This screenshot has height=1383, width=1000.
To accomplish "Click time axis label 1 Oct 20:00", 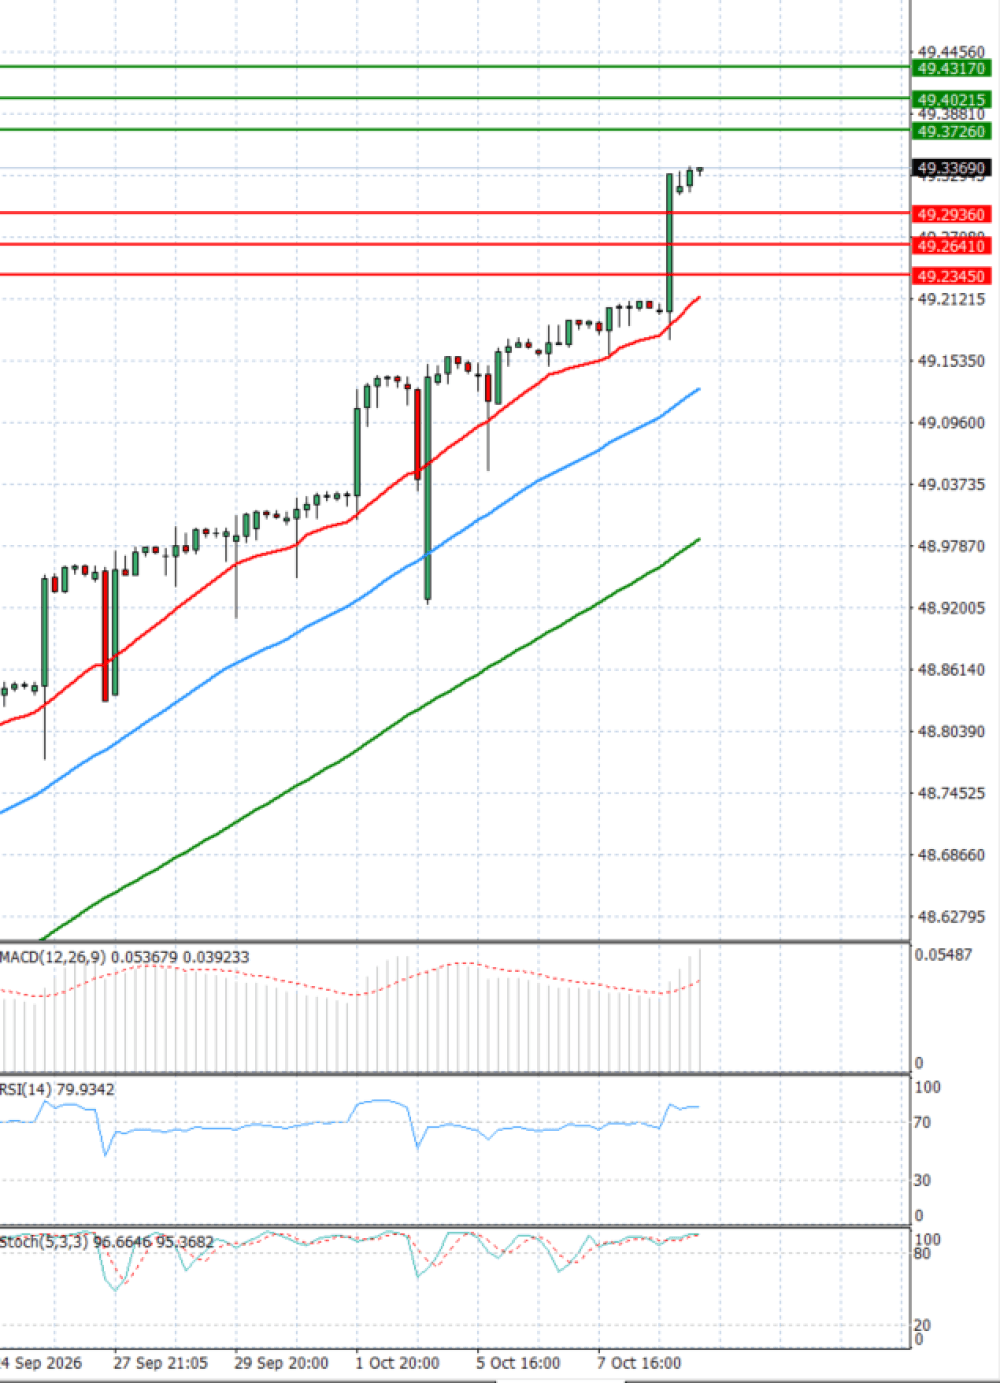I will (397, 1363).
